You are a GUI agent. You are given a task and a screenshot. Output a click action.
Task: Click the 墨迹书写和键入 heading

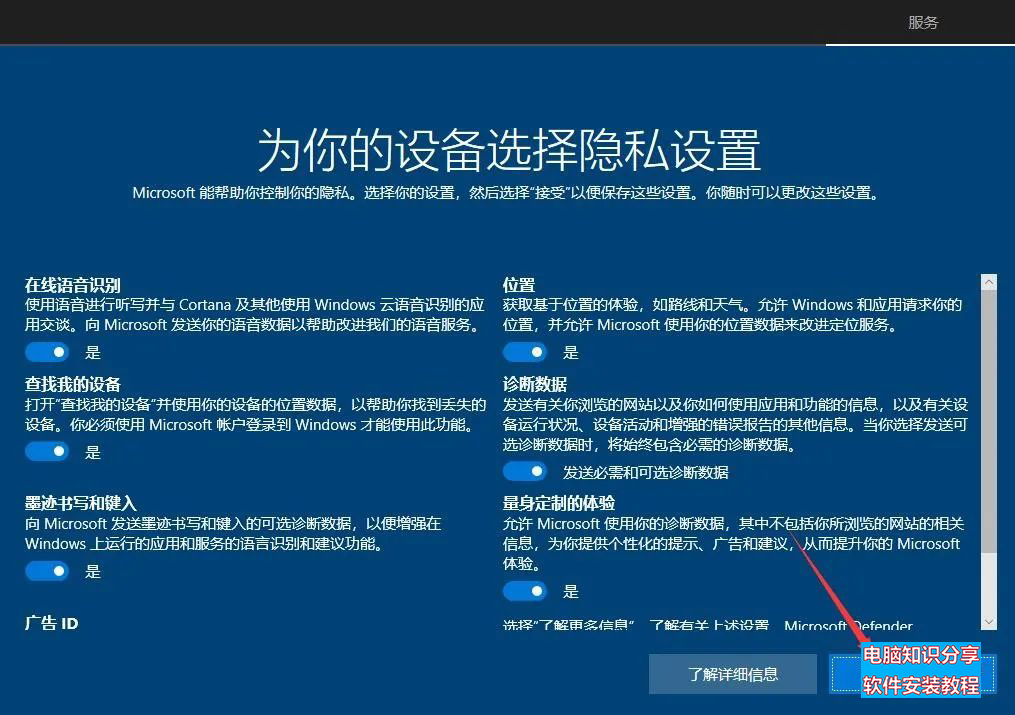[x=81, y=503]
